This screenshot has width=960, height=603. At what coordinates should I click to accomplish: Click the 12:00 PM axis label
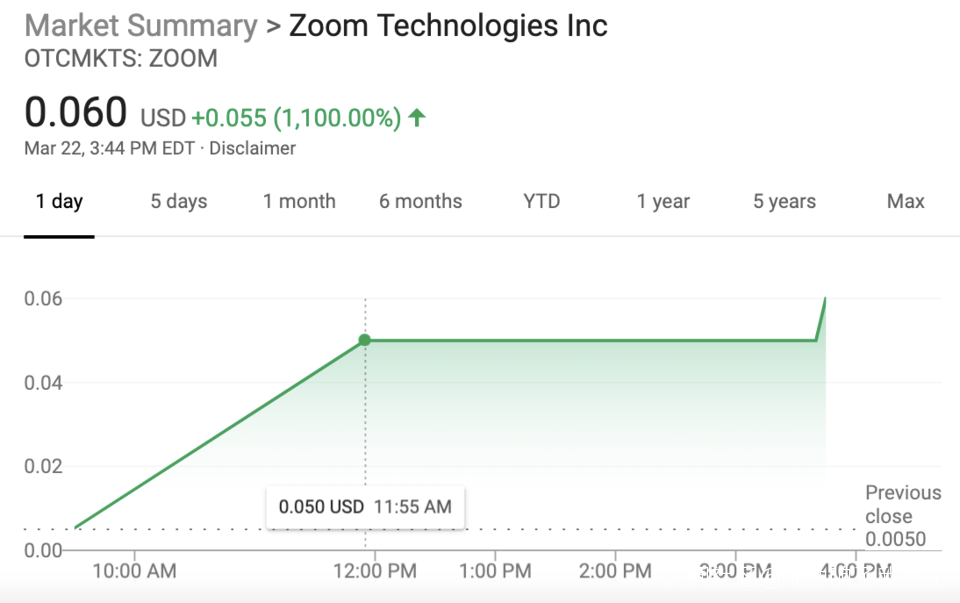pyautogui.click(x=372, y=572)
